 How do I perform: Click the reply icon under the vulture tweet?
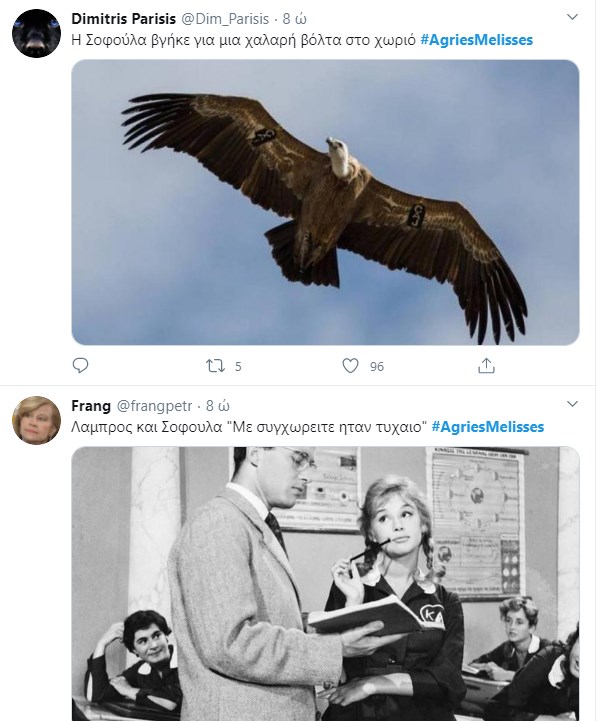tap(80, 366)
